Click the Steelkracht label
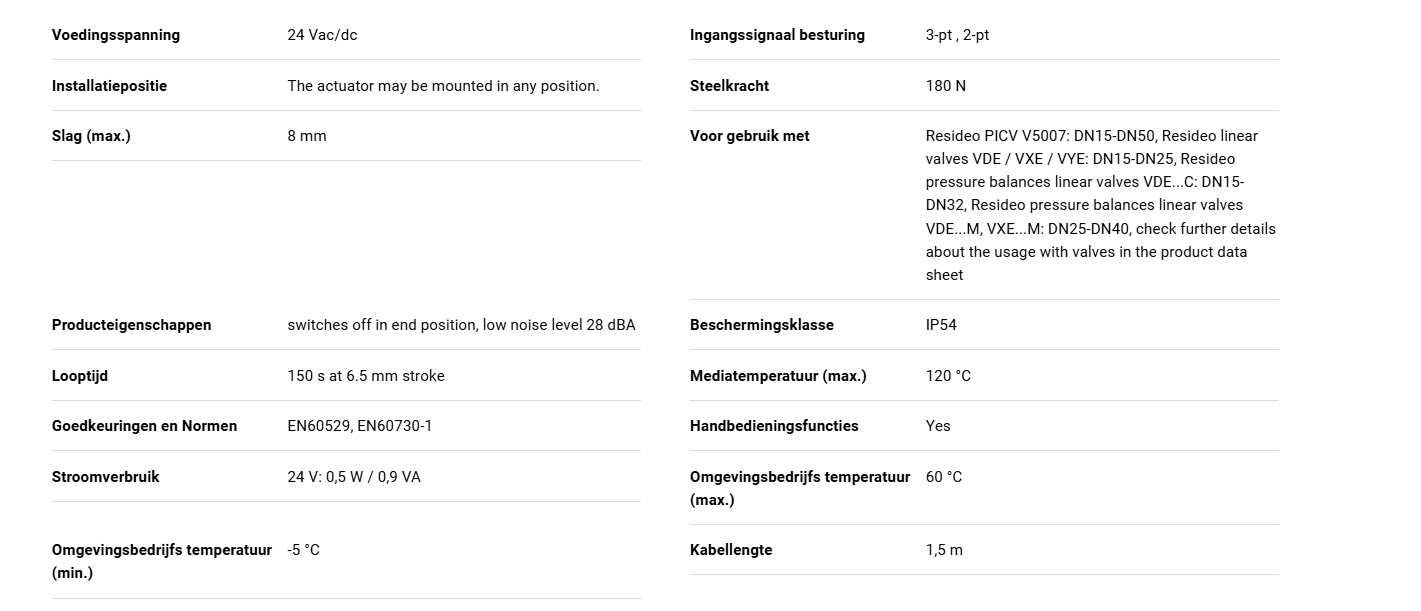This screenshot has height=611, width=1421. (729, 86)
